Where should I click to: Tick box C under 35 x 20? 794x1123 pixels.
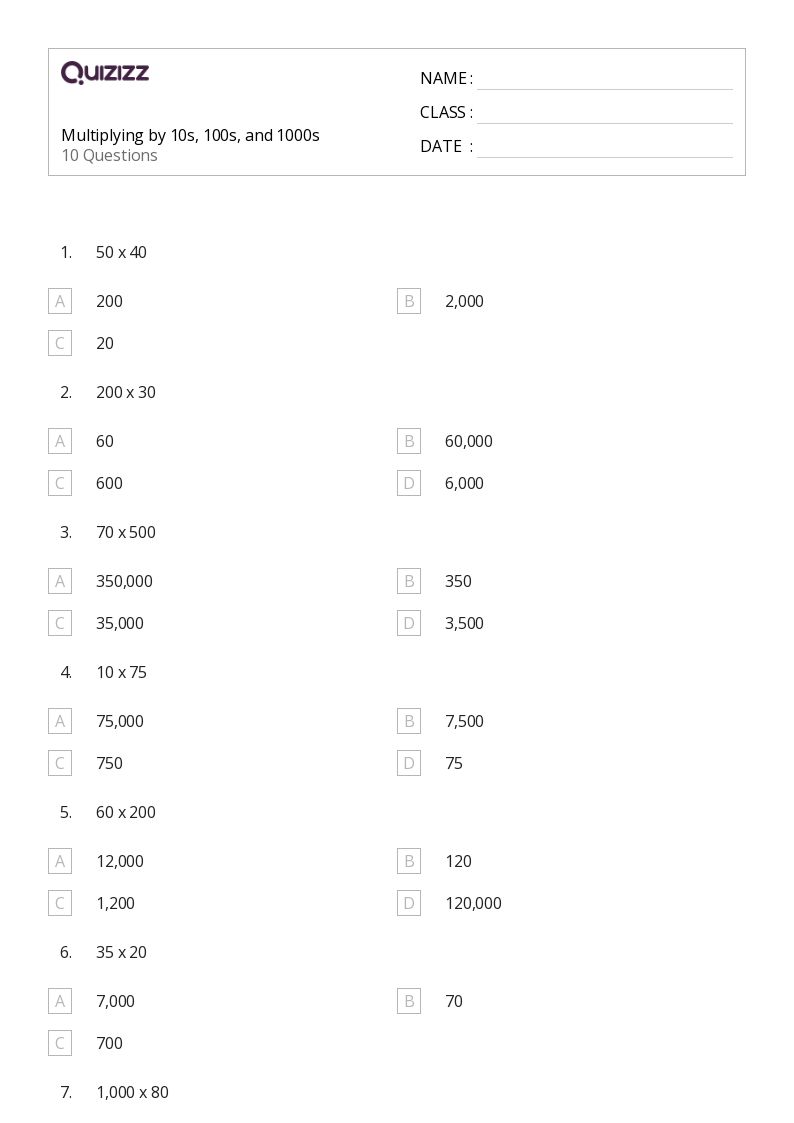[60, 1044]
